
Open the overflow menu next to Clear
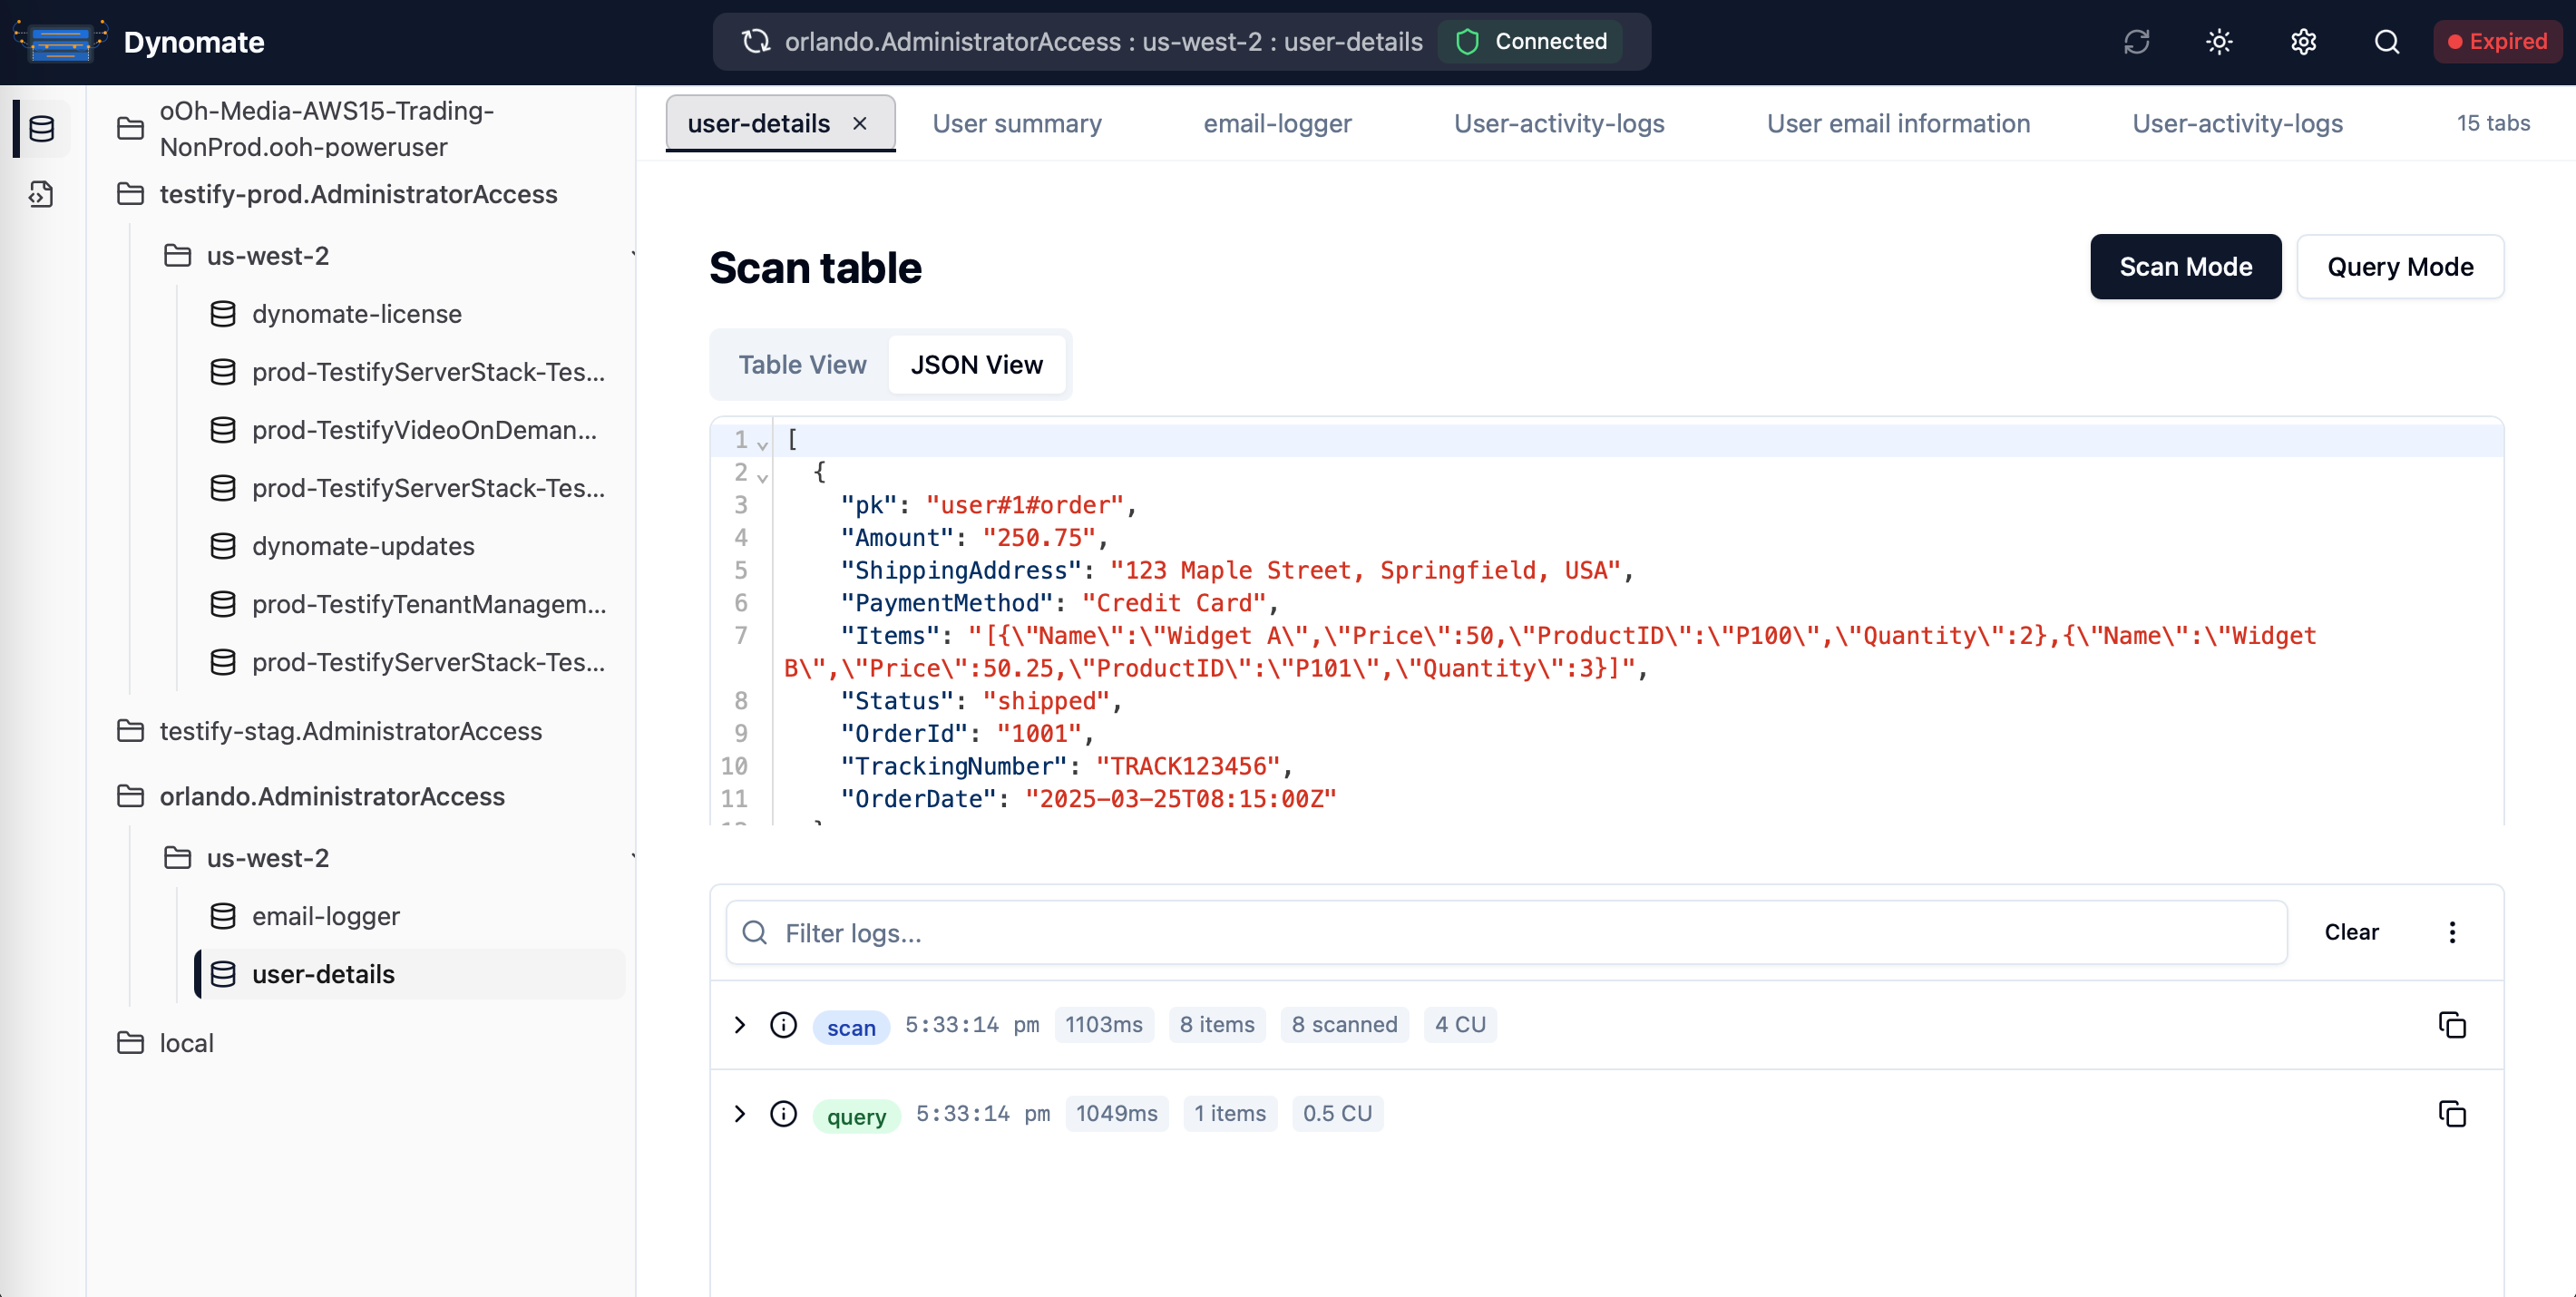[2452, 932]
